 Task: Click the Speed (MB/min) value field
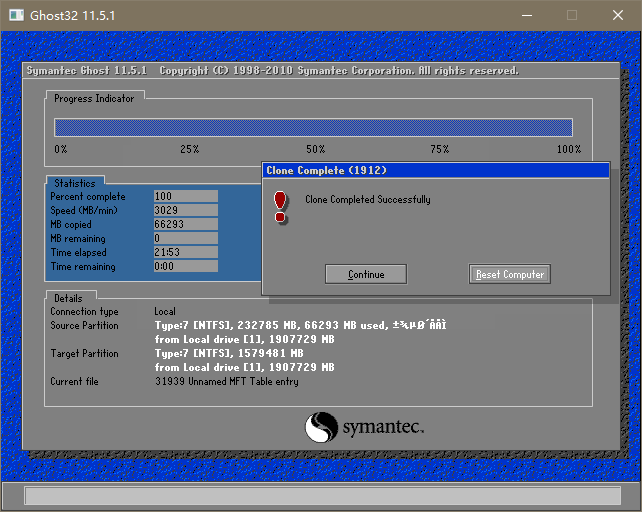coord(185,211)
